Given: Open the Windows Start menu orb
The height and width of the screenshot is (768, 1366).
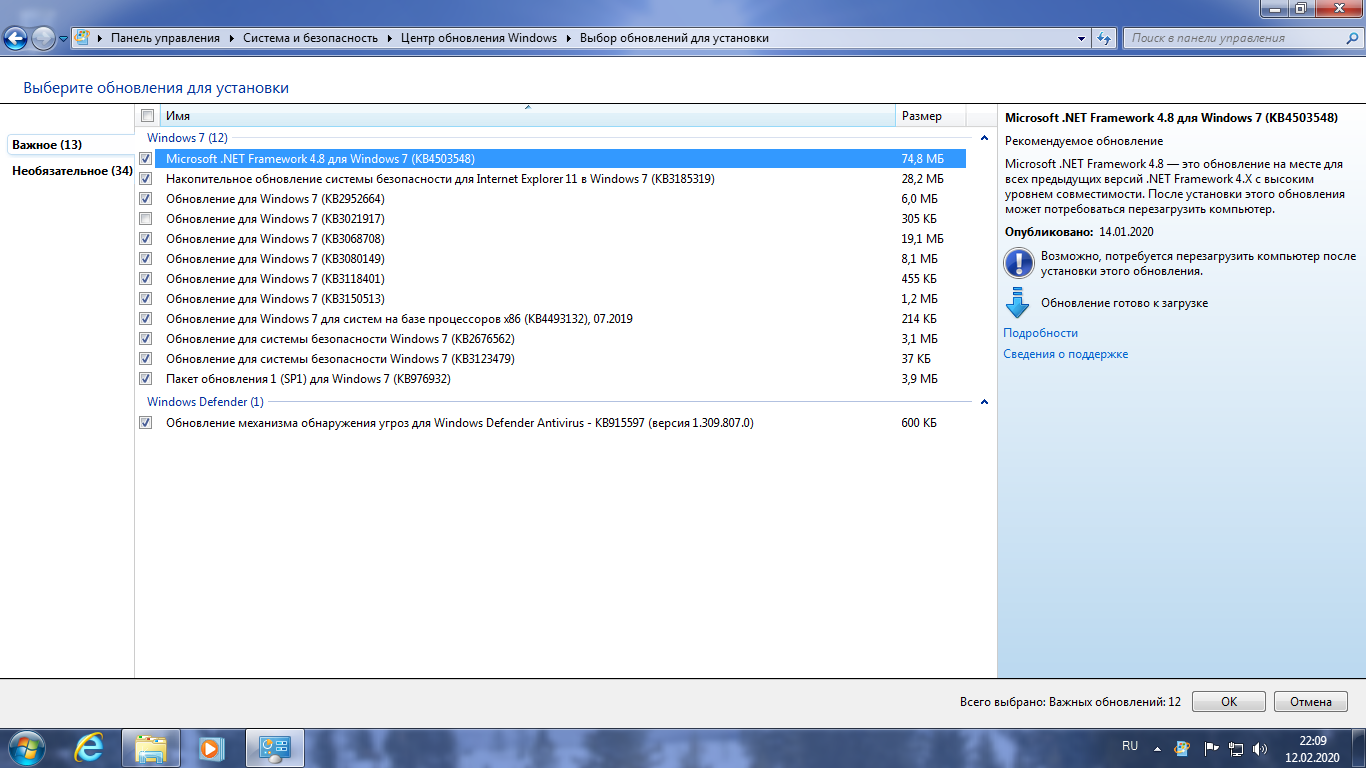Looking at the screenshot, I should click(x=26, y=748).
